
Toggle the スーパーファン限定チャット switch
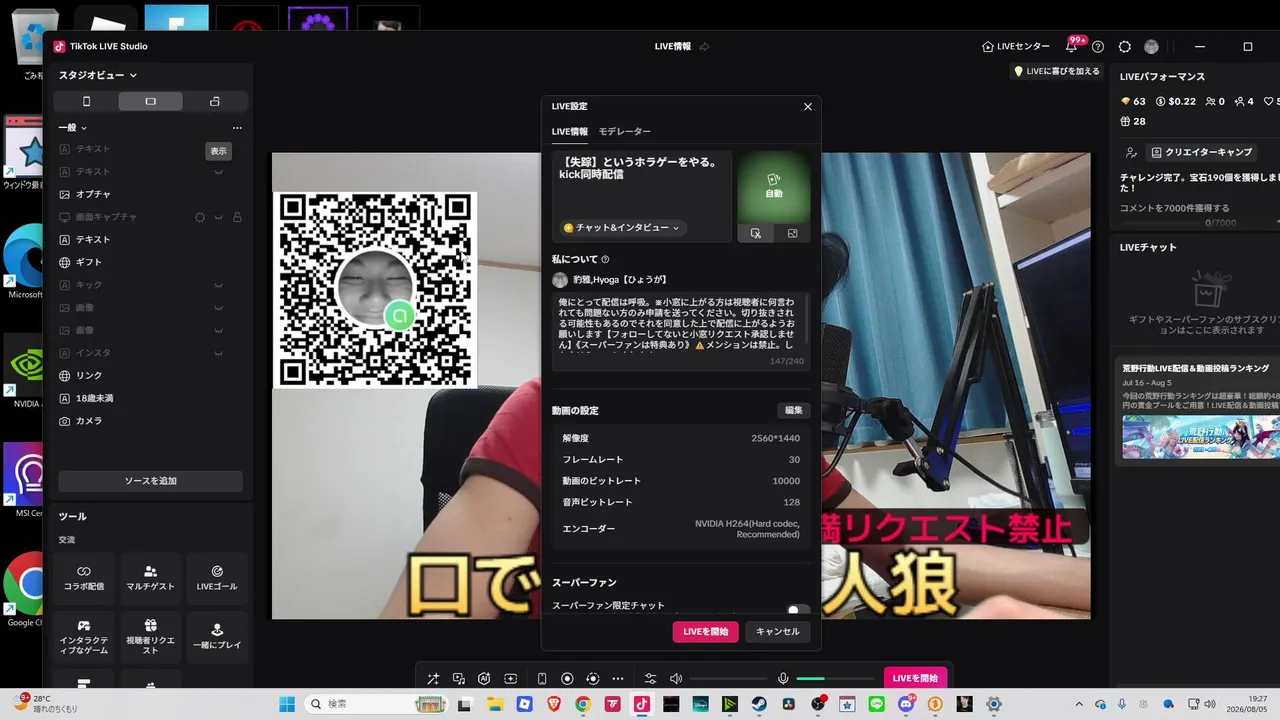coord(797,610)
